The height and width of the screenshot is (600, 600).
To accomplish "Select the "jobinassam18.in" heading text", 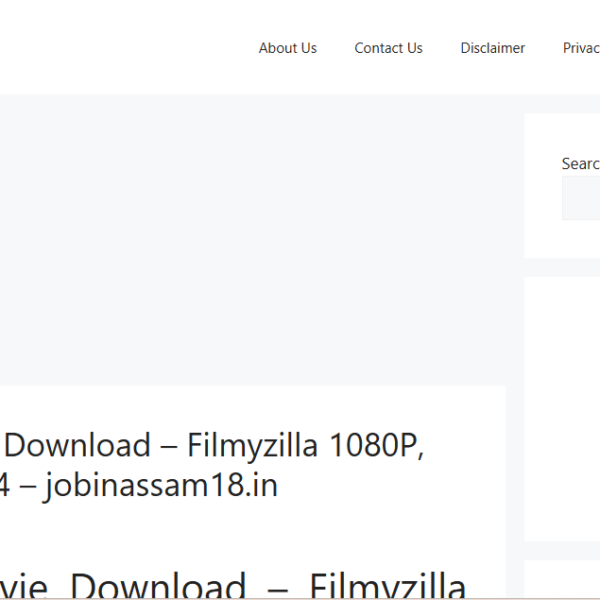I will click(161, 486).
